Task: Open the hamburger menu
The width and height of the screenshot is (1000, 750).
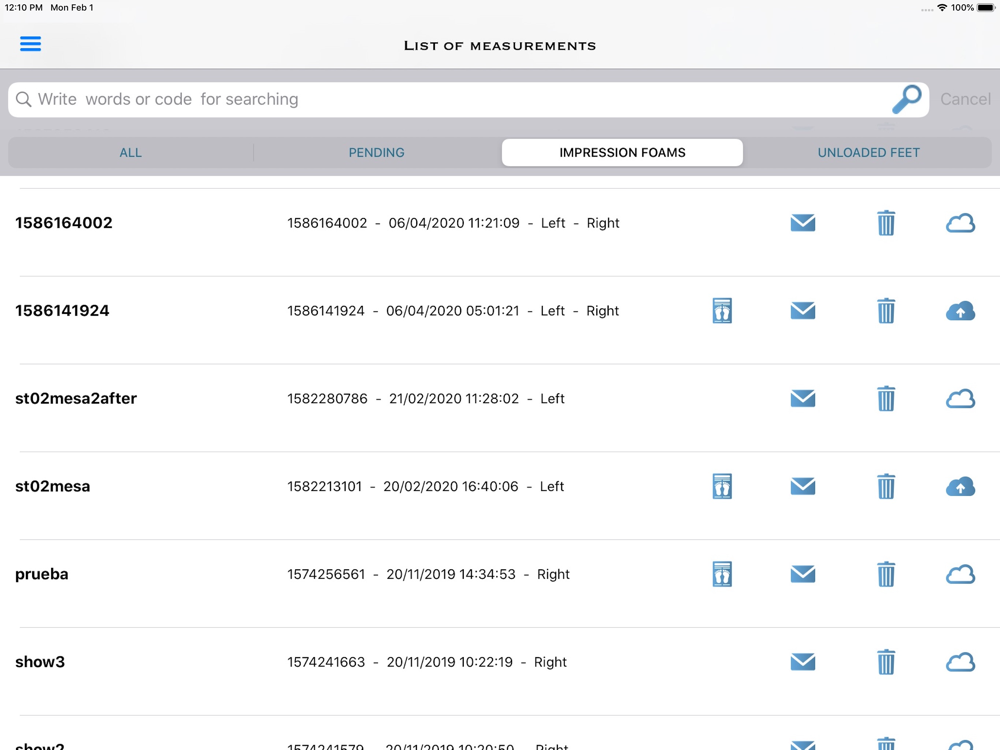Action: coord(30,44)
